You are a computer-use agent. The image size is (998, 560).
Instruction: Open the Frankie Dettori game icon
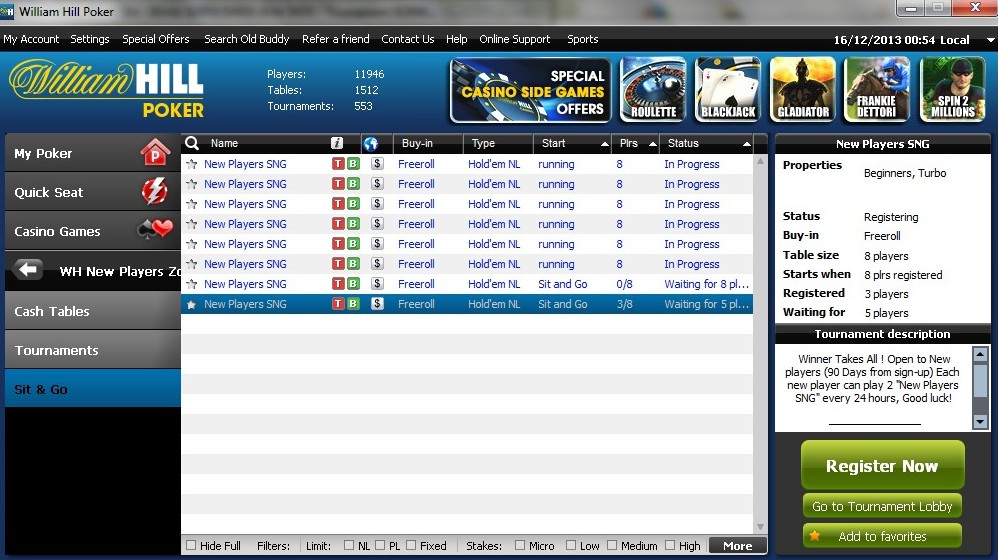click(x=876, y=90)
